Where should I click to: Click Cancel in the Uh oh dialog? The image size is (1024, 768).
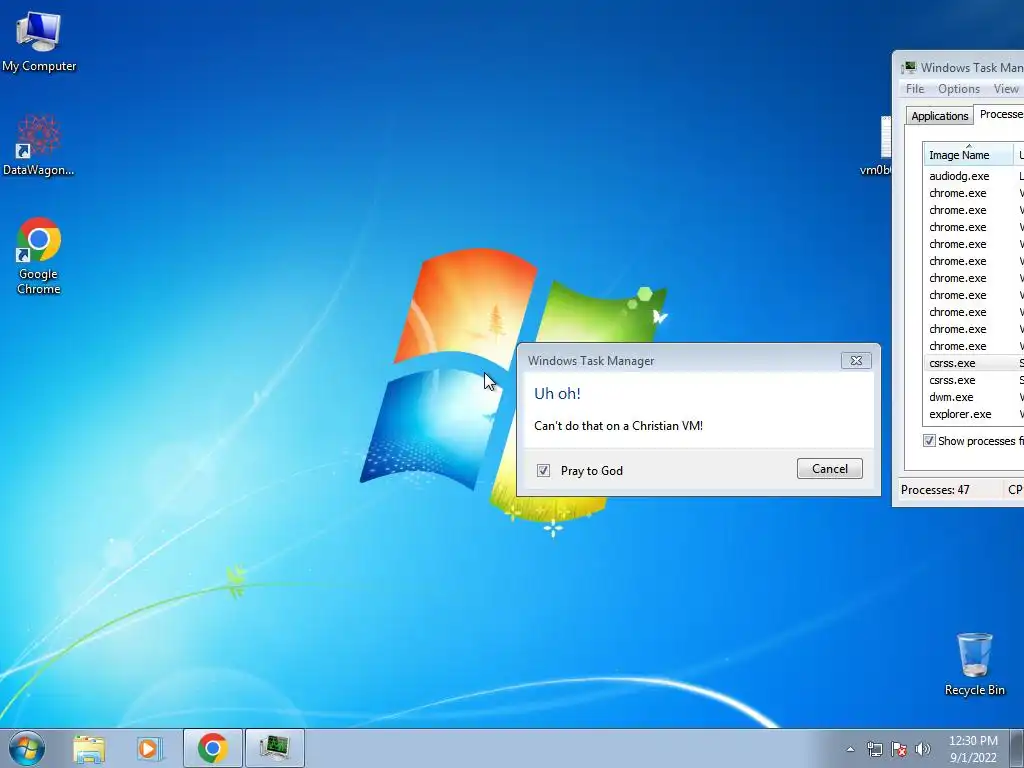click(829, 468)
